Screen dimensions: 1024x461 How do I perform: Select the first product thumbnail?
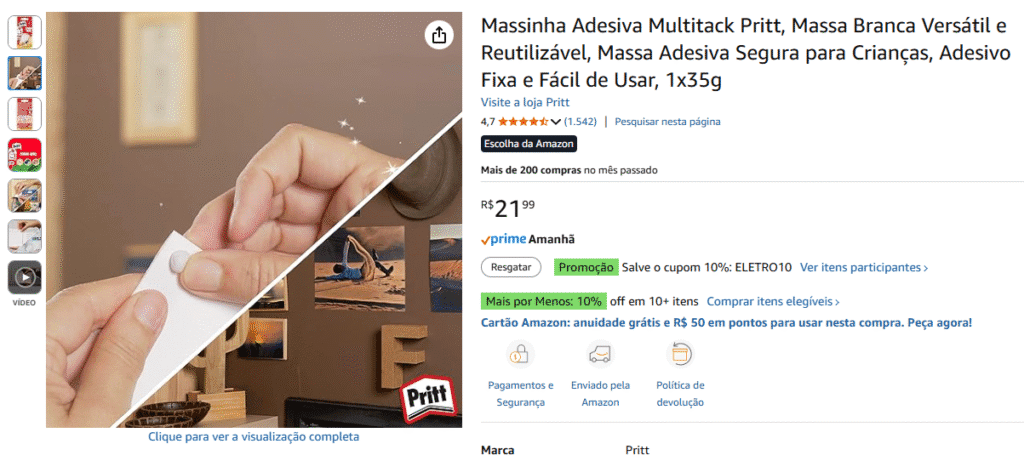(x=25, y=32)
